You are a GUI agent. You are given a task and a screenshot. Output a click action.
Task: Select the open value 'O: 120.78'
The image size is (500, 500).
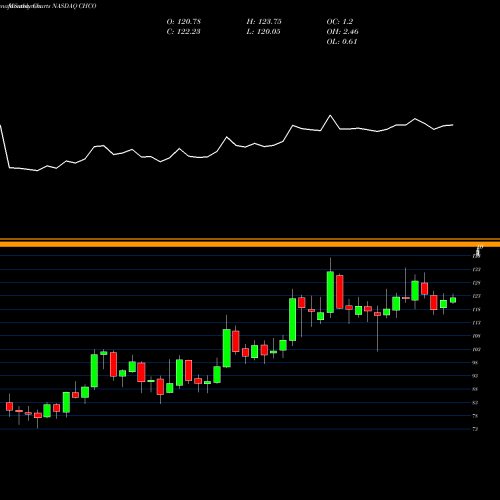[184, 22]
